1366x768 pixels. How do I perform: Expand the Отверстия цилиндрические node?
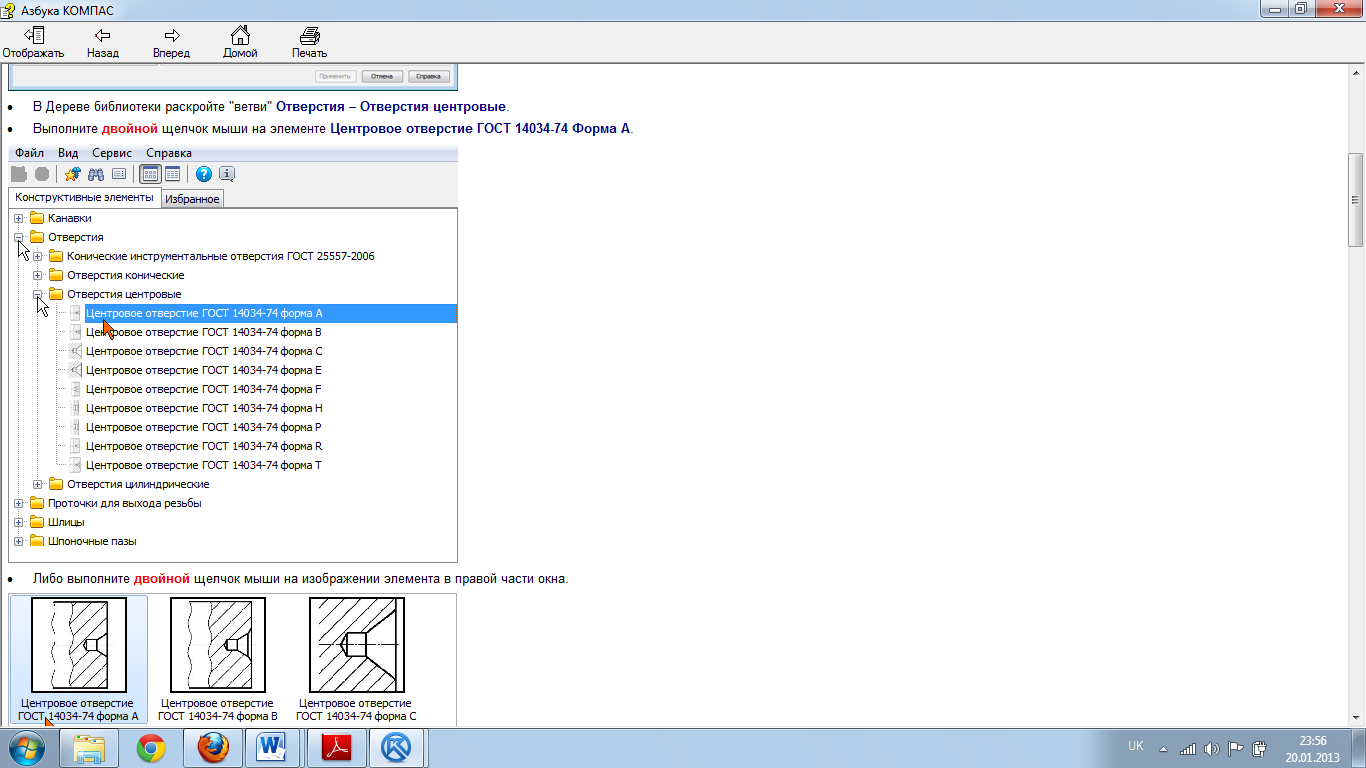[x=38, y=484]
